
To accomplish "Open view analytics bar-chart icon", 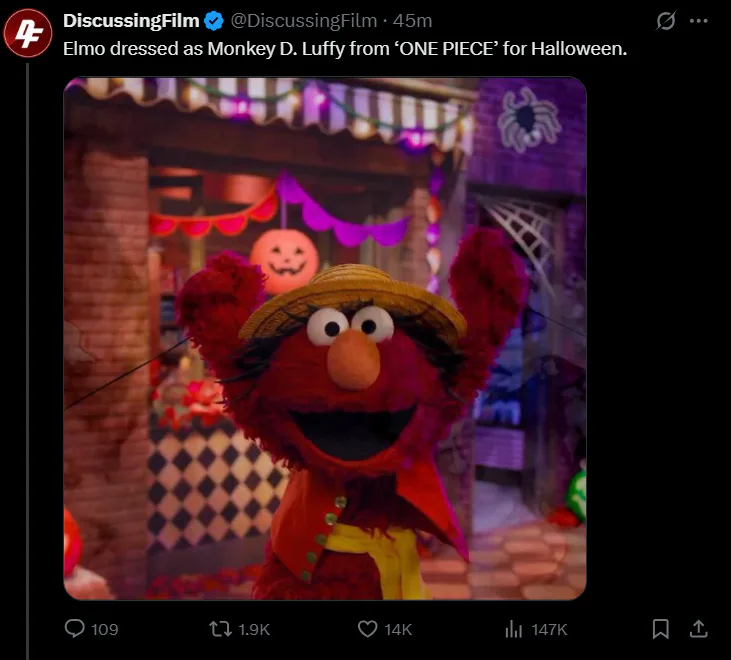I will point(514,629).
